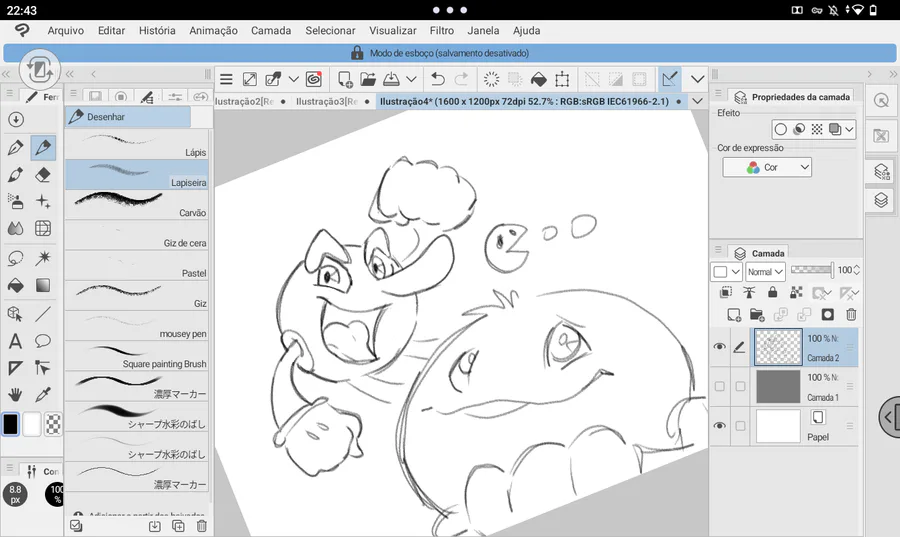
Task: Select the Lasso selection tool
Action: point(15,259)
